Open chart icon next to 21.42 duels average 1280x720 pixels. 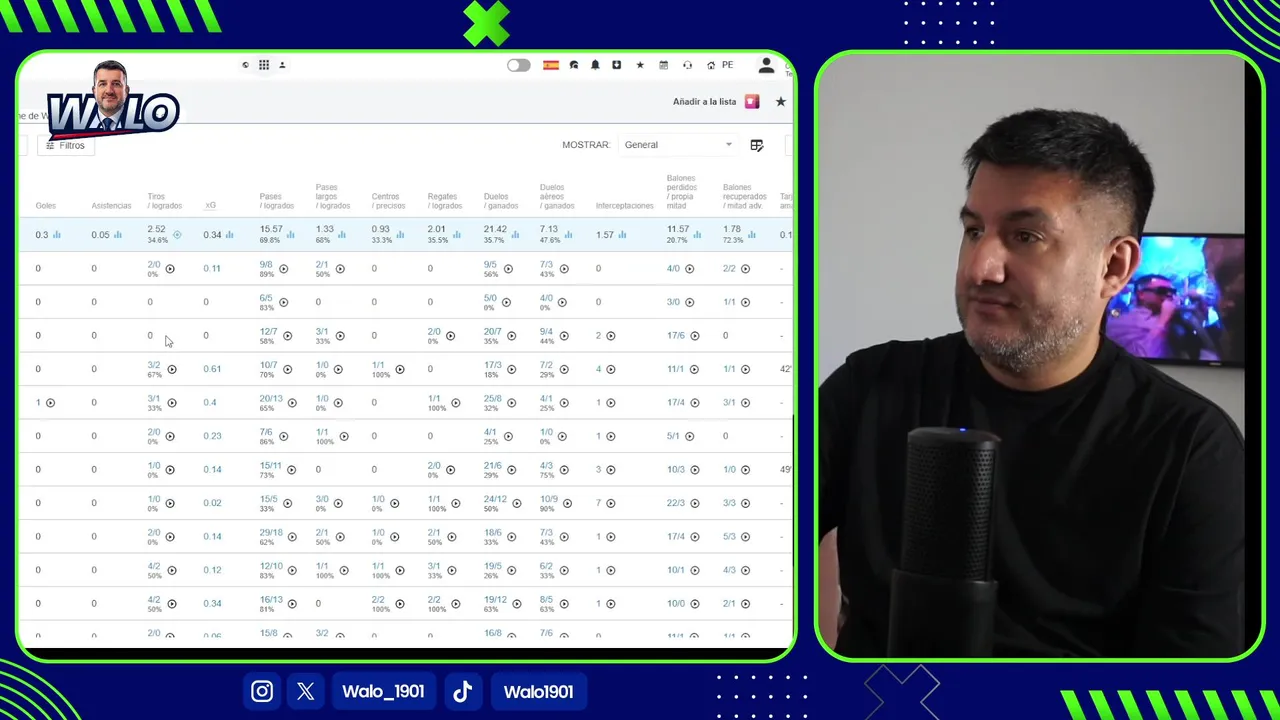tap(515, 235)
